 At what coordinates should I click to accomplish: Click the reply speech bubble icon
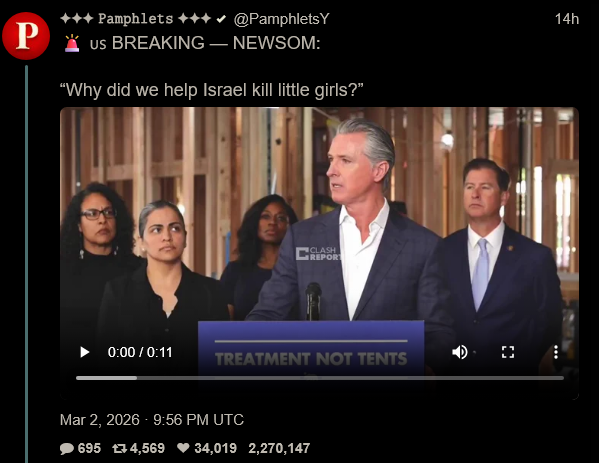click(67, 448)
